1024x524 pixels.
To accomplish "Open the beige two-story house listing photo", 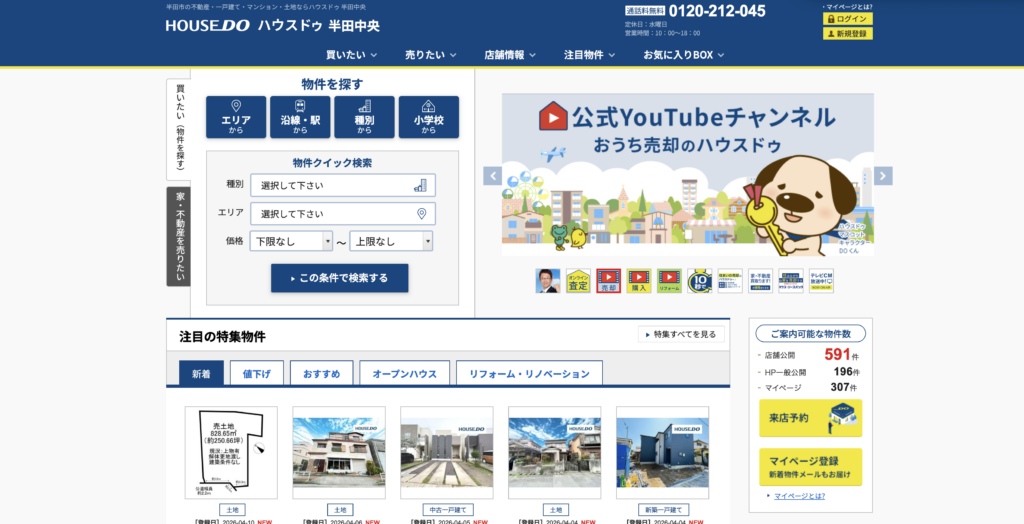I will (x=339, y=453).
